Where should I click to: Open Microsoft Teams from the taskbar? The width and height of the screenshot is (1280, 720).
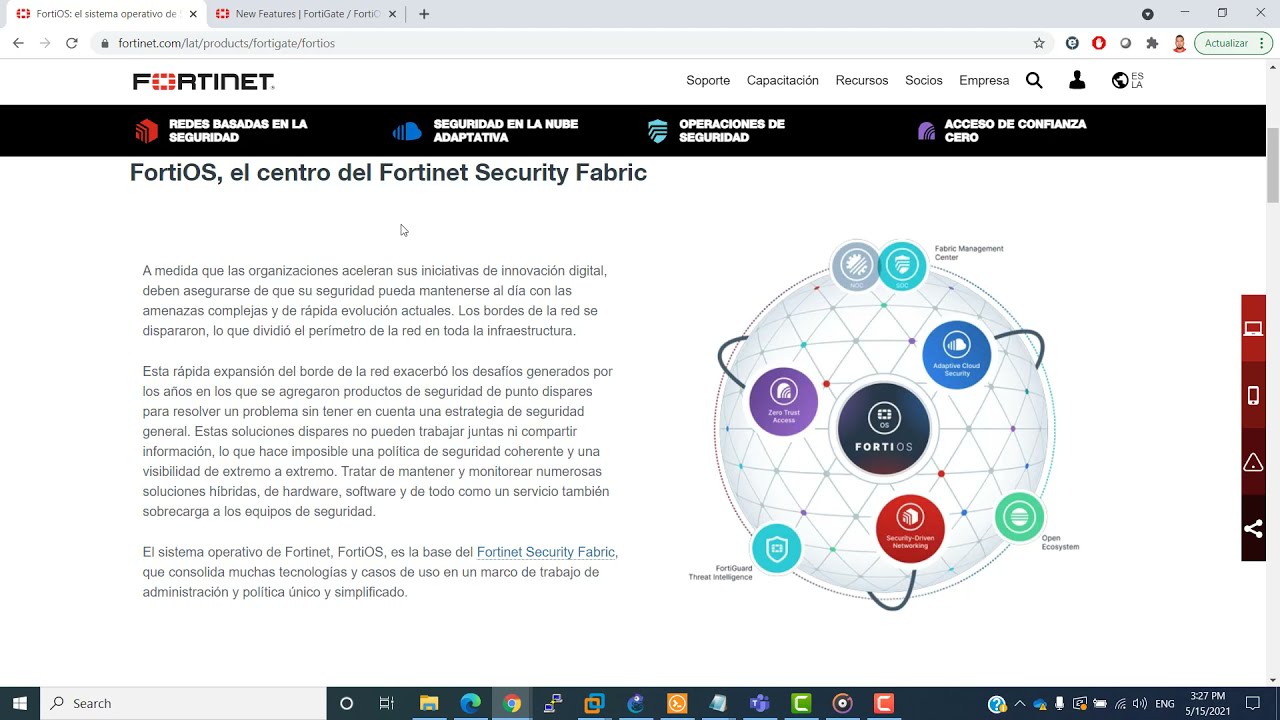(x=759, y=704)
